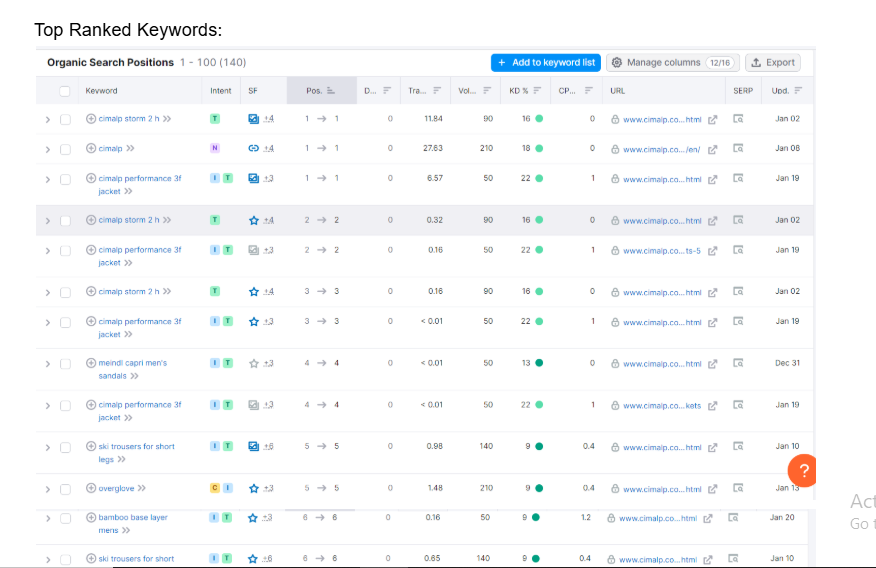Open the overglove keyword link
Image resolution: width=876 pixels, height=568 pixels.
pos(116,488)
